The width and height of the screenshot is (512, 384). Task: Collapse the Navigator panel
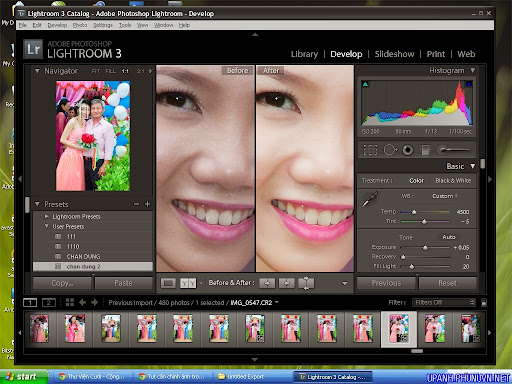click(x=37, y=71)
